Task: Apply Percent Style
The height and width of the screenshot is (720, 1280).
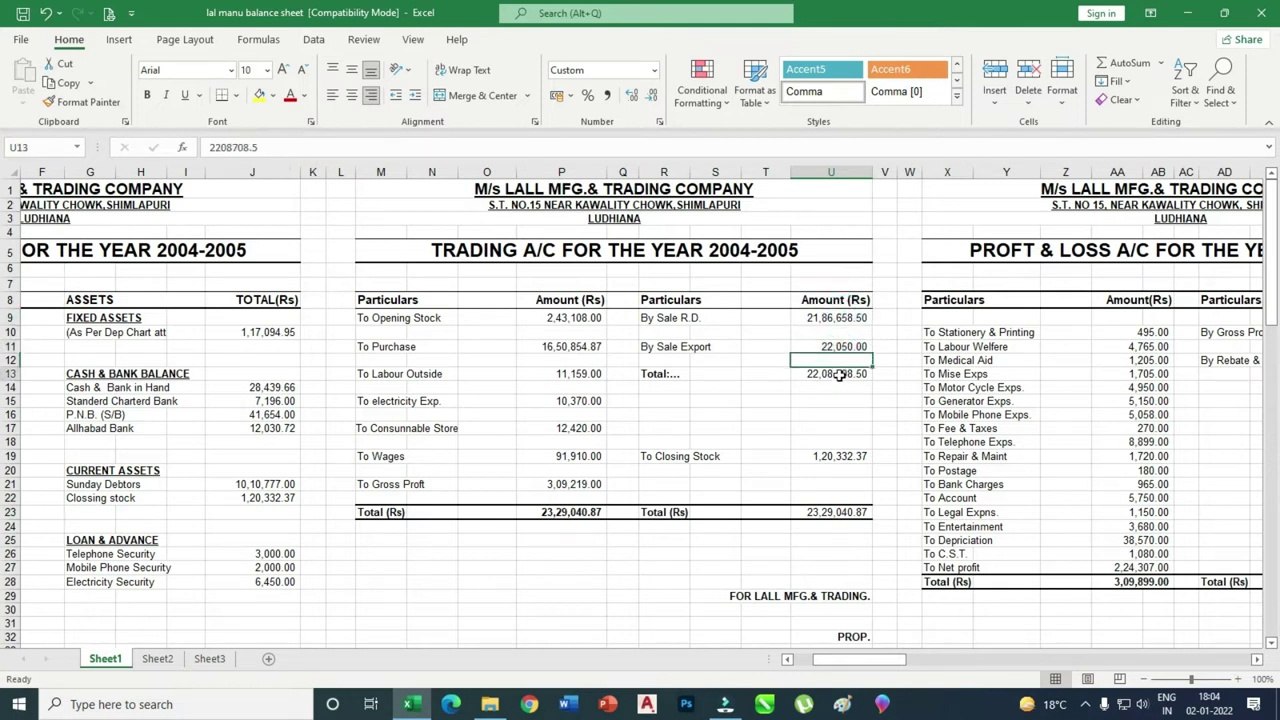Action: (588, 95)
